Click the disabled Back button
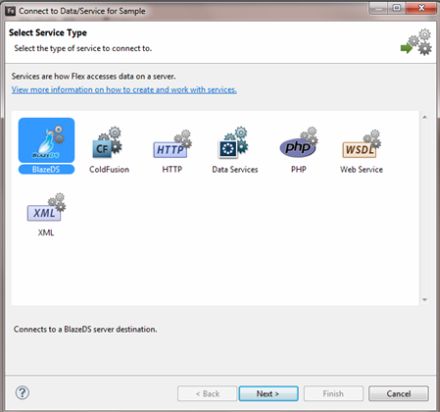Screen dimensions: 440x412 (x=207, y=394)
